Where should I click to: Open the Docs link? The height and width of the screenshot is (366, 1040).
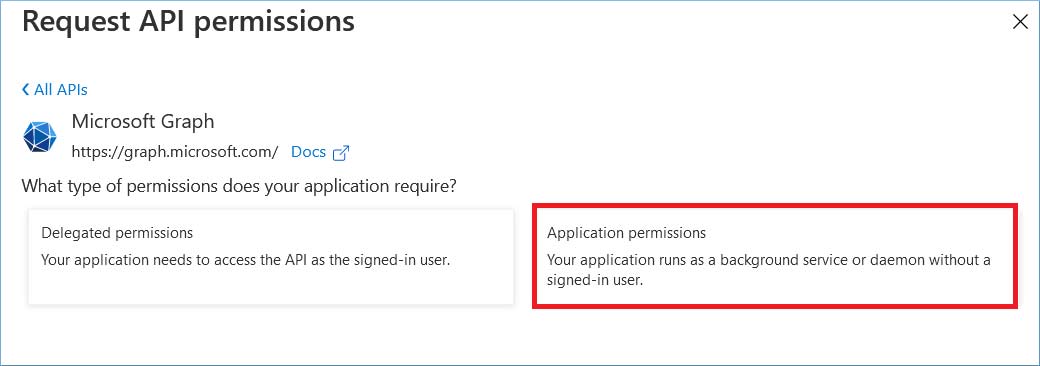coord(308,152)
